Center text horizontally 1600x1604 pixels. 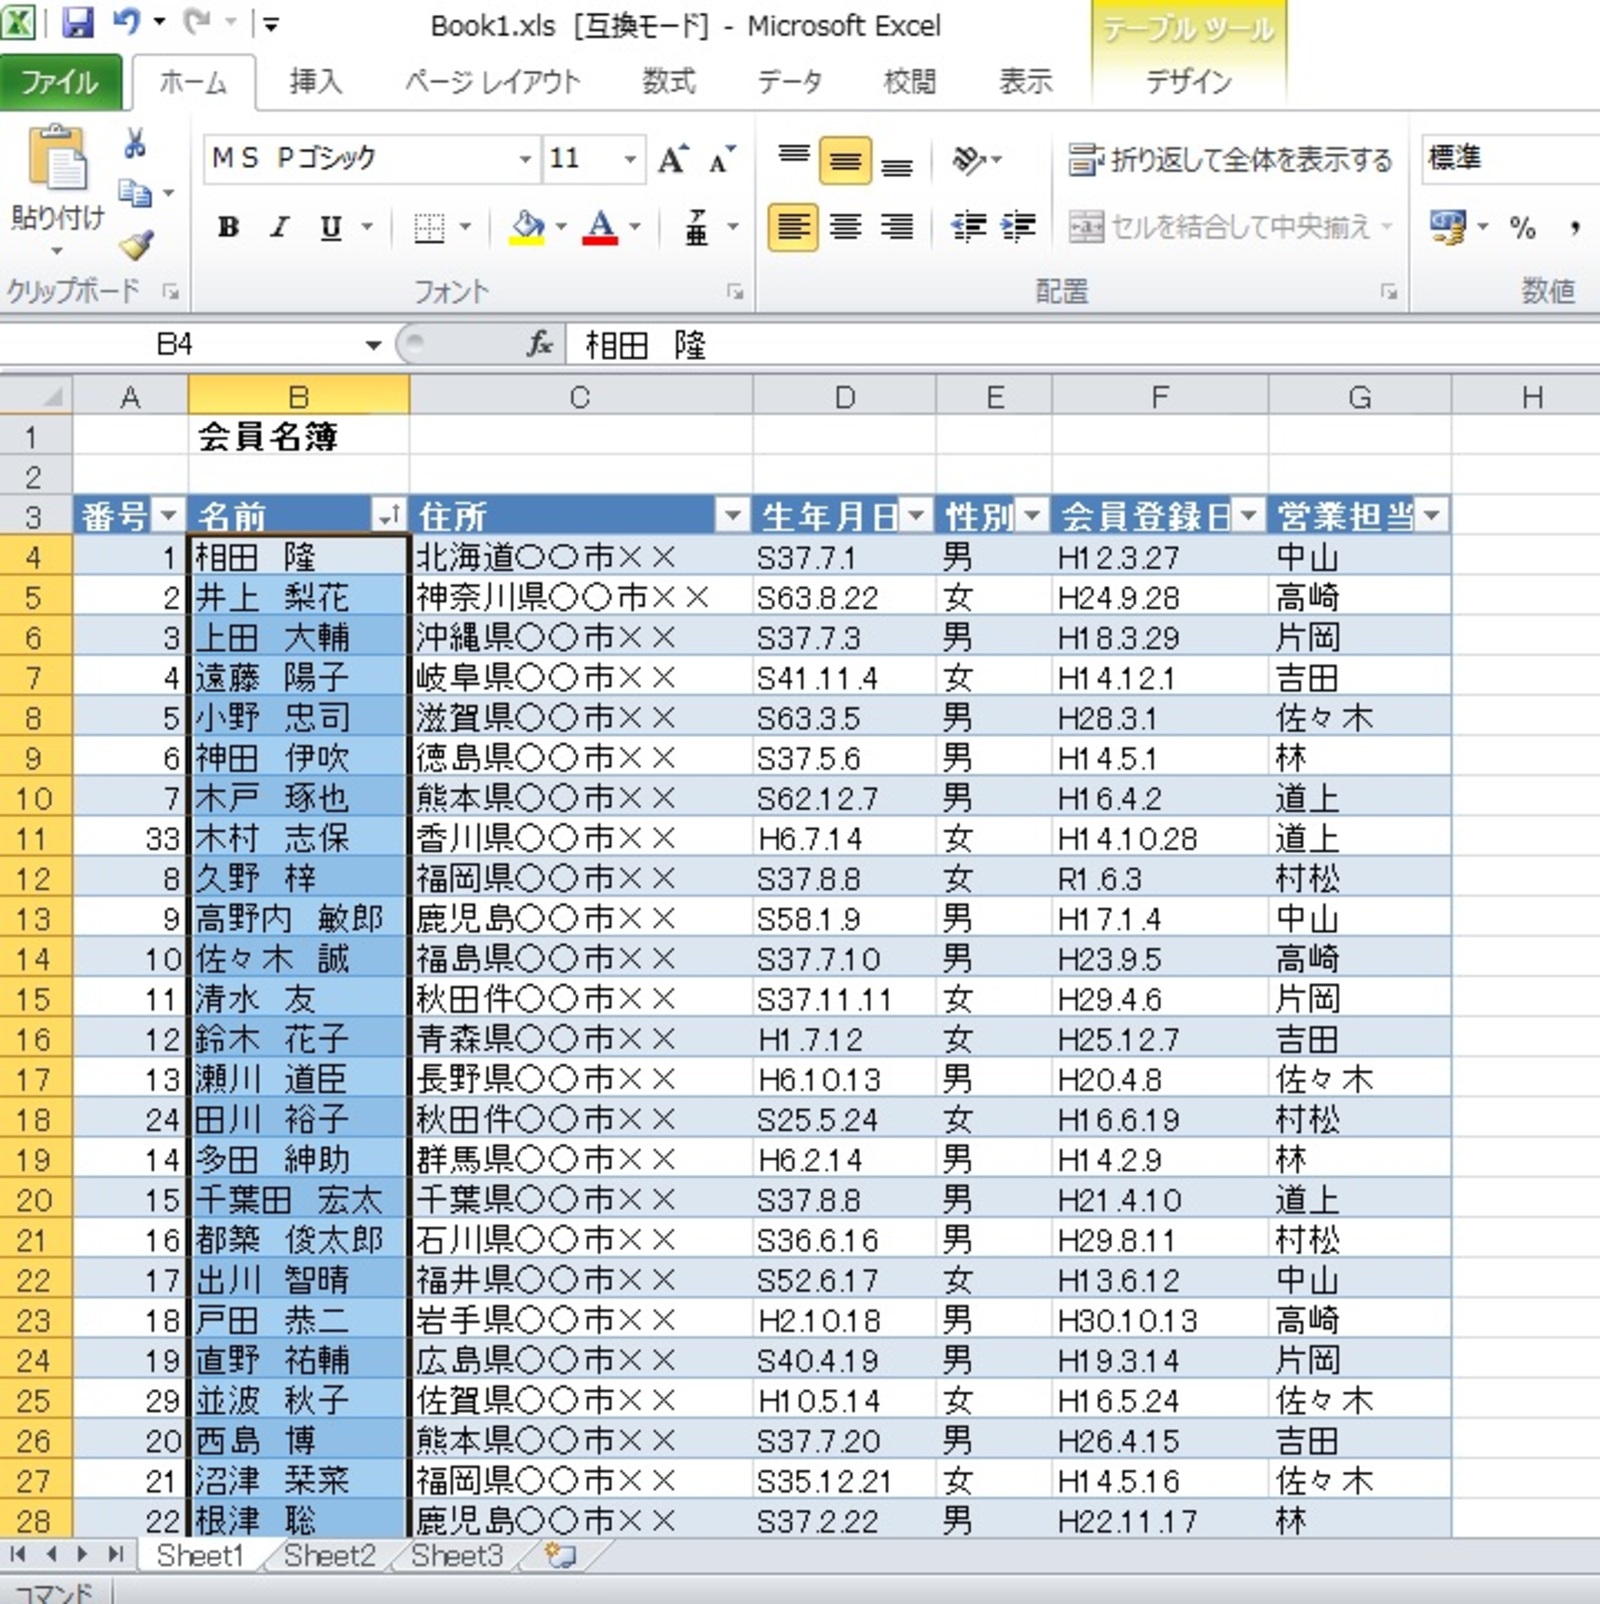click(x=845, y=228)
